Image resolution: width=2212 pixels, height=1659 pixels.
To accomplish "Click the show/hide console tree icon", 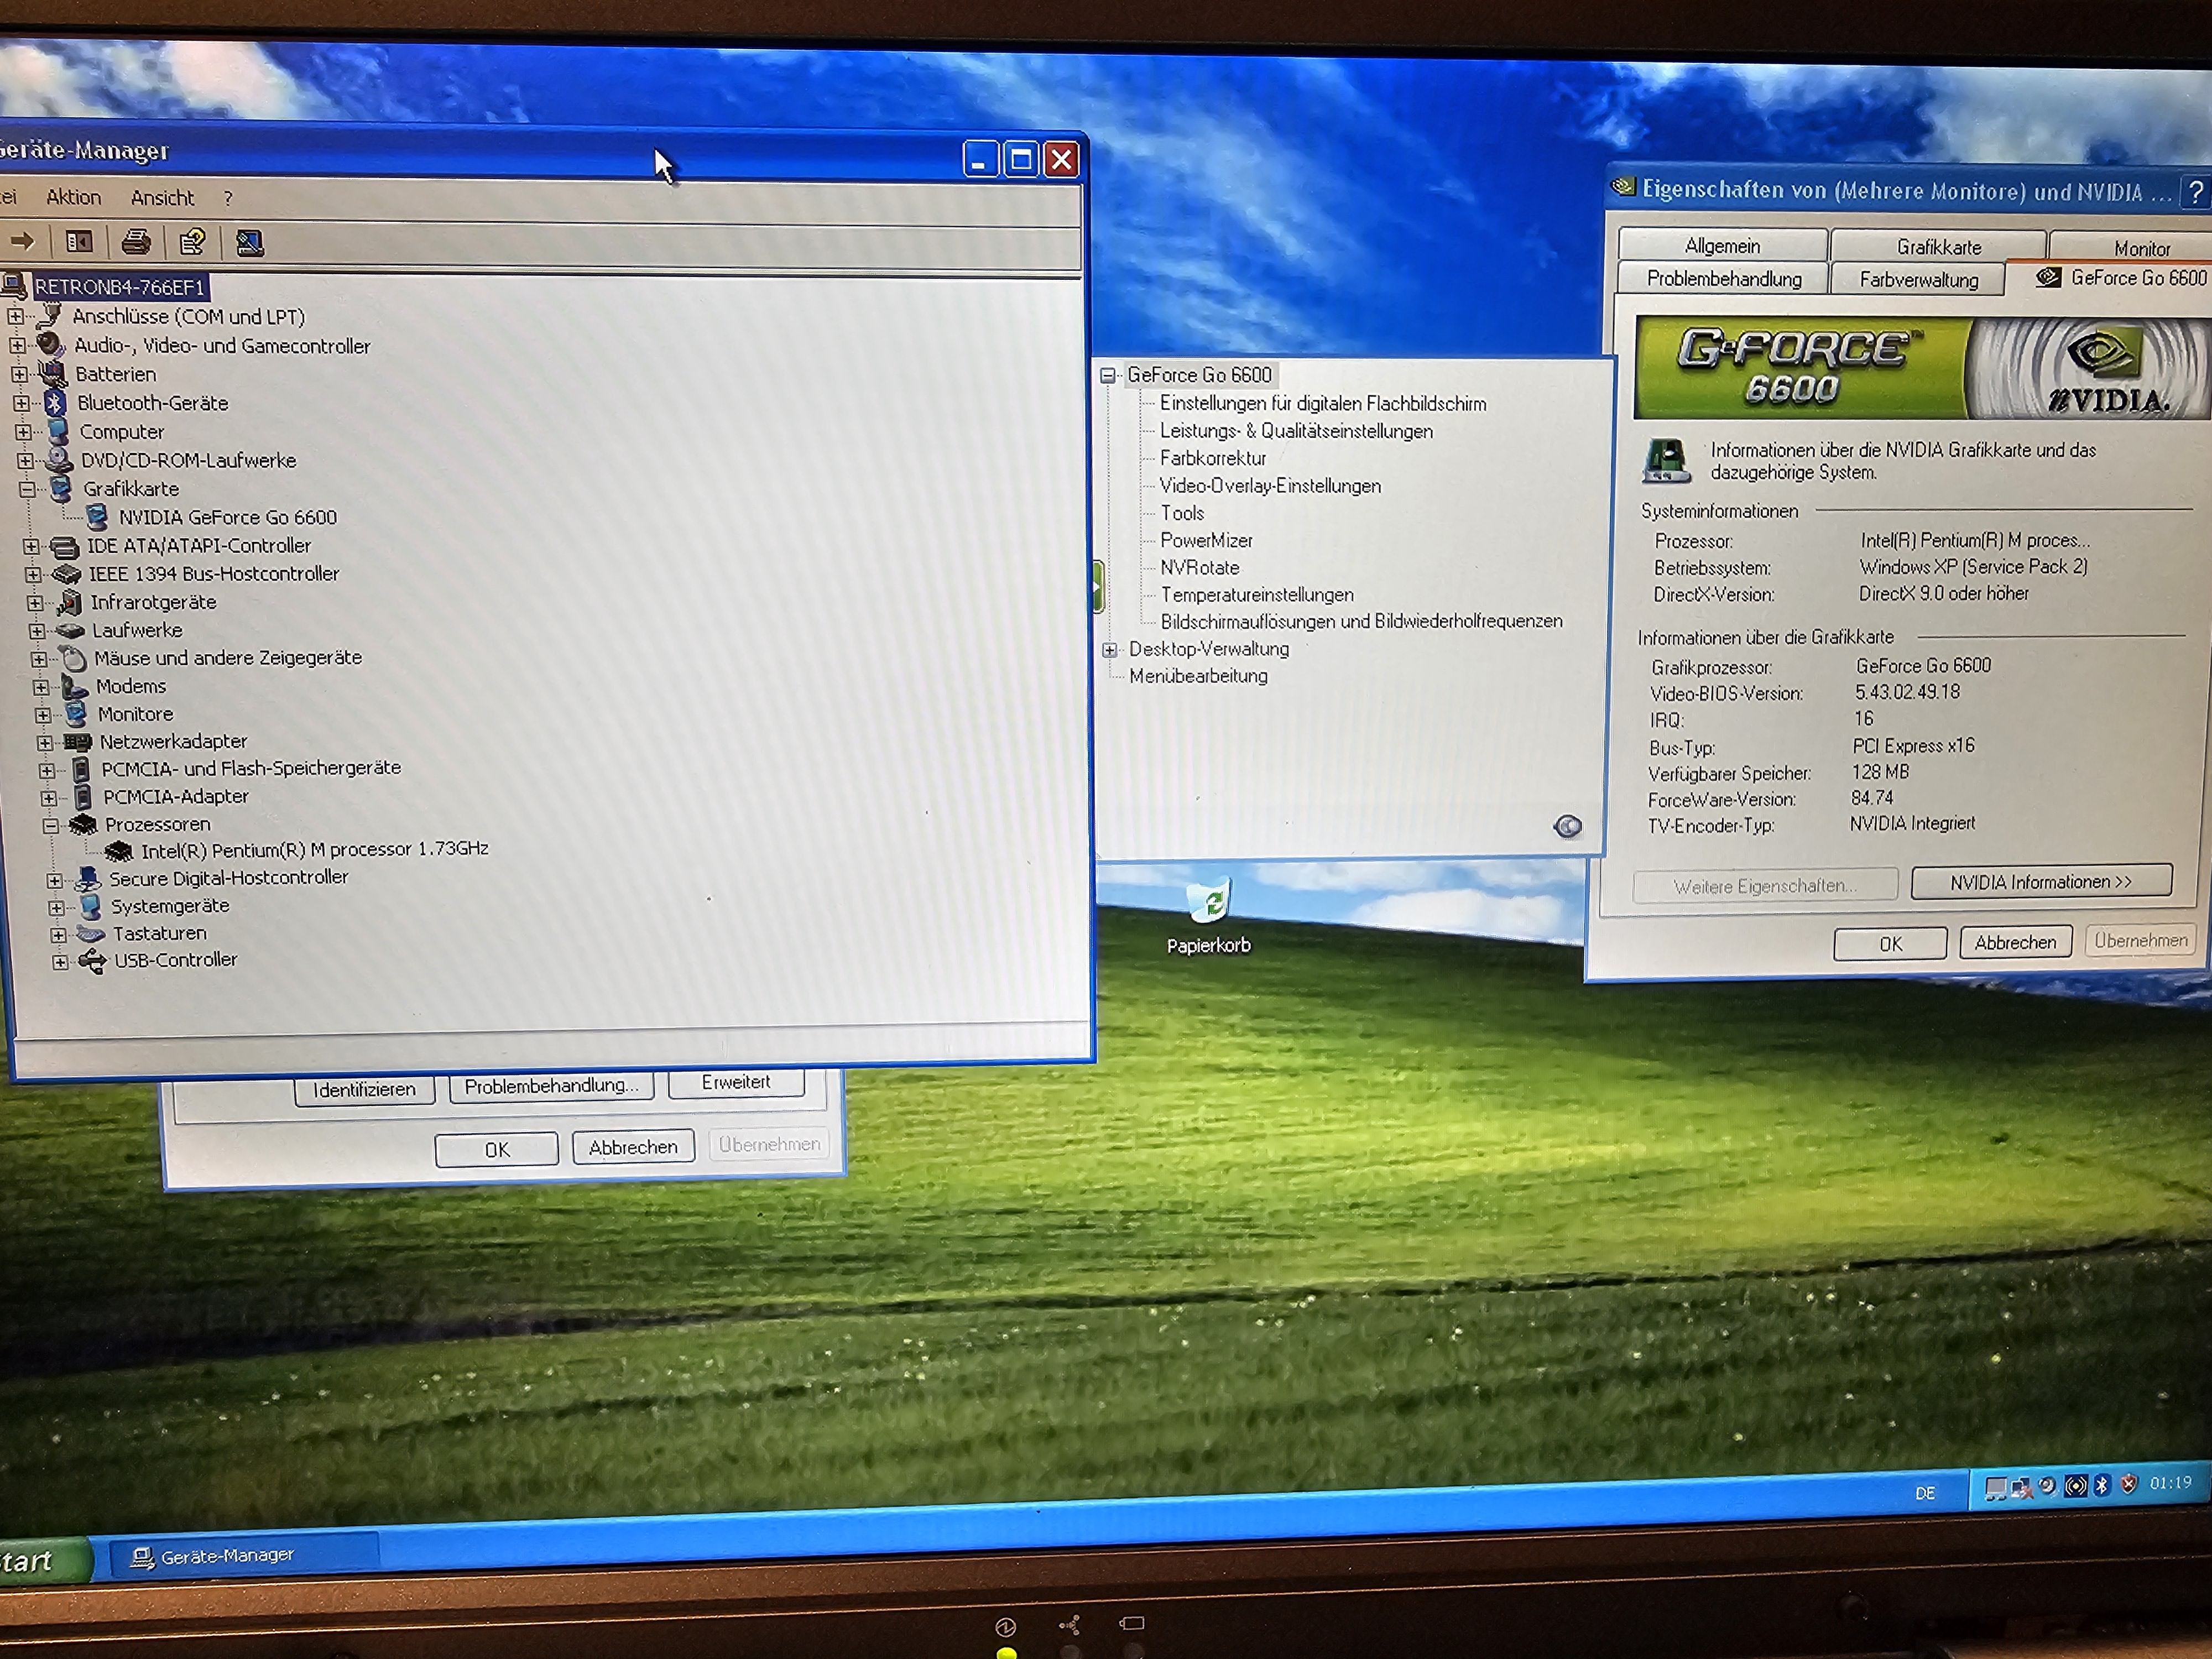I will [x=79, y=241].
